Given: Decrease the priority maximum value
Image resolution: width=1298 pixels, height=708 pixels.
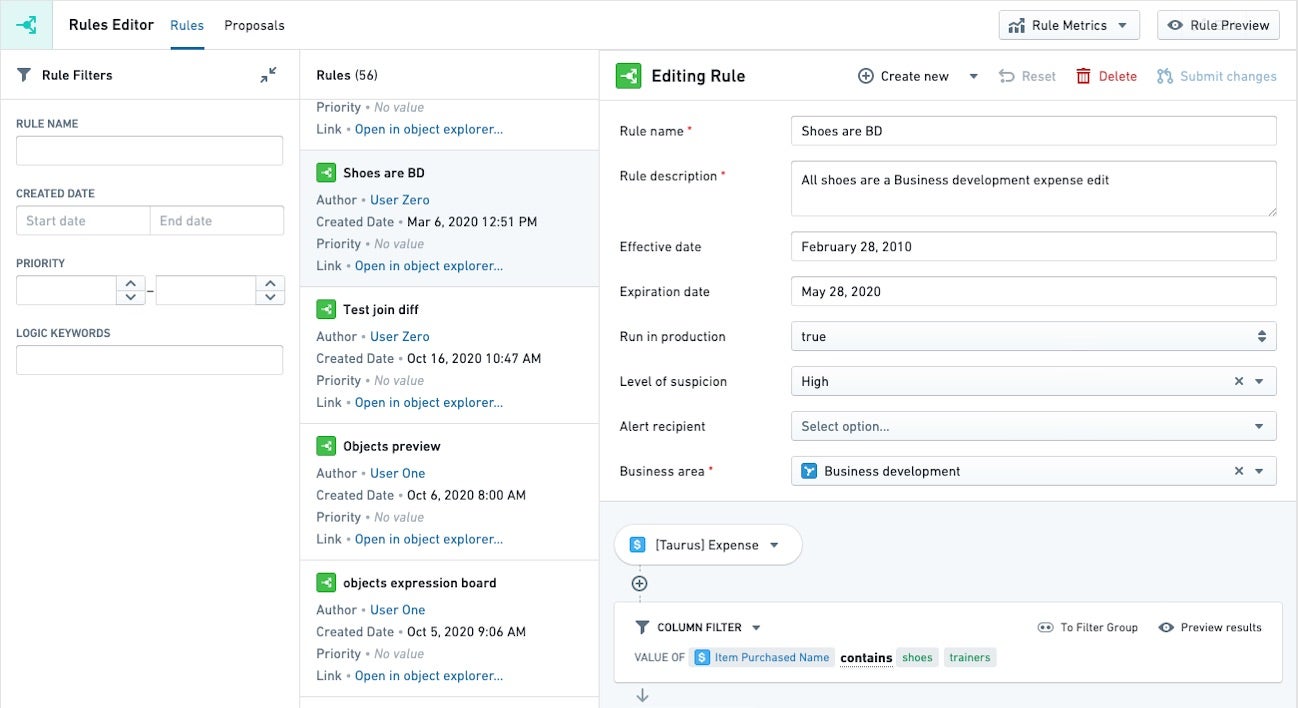Looking at the screenshot, I should click(270, 297).
